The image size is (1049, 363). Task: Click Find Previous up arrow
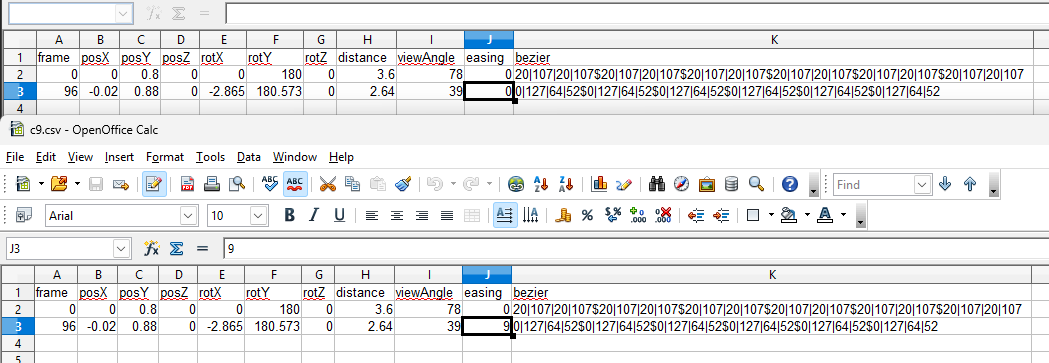(x=969, y=184)
